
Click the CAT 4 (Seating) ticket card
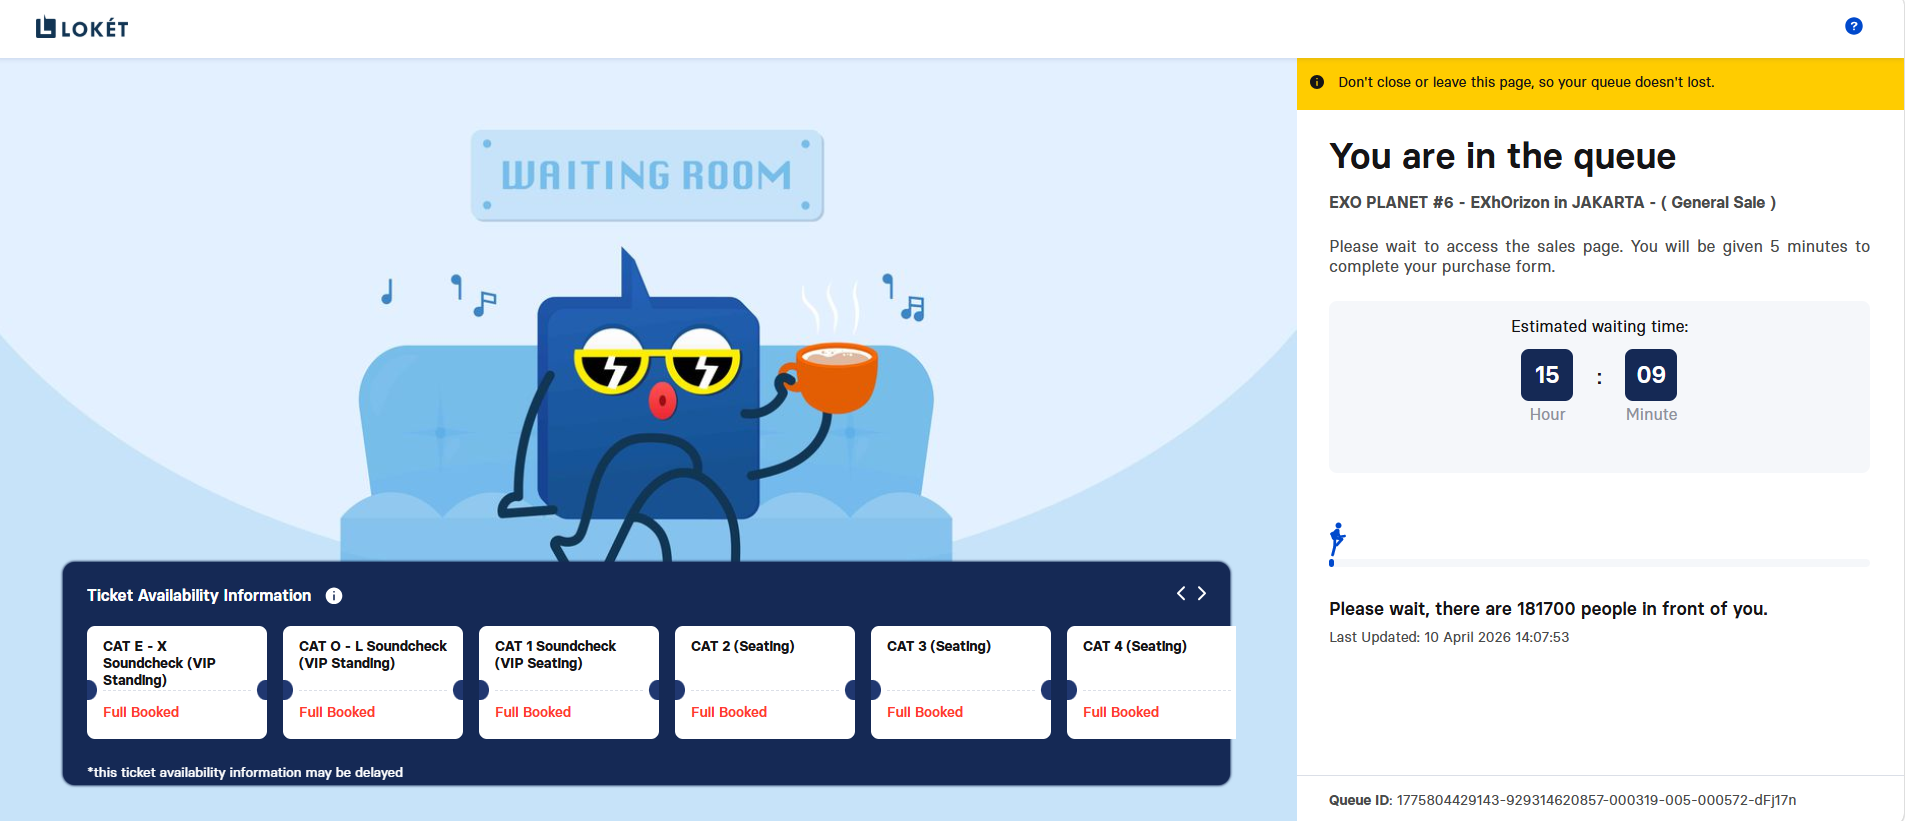pos(1151,682)
